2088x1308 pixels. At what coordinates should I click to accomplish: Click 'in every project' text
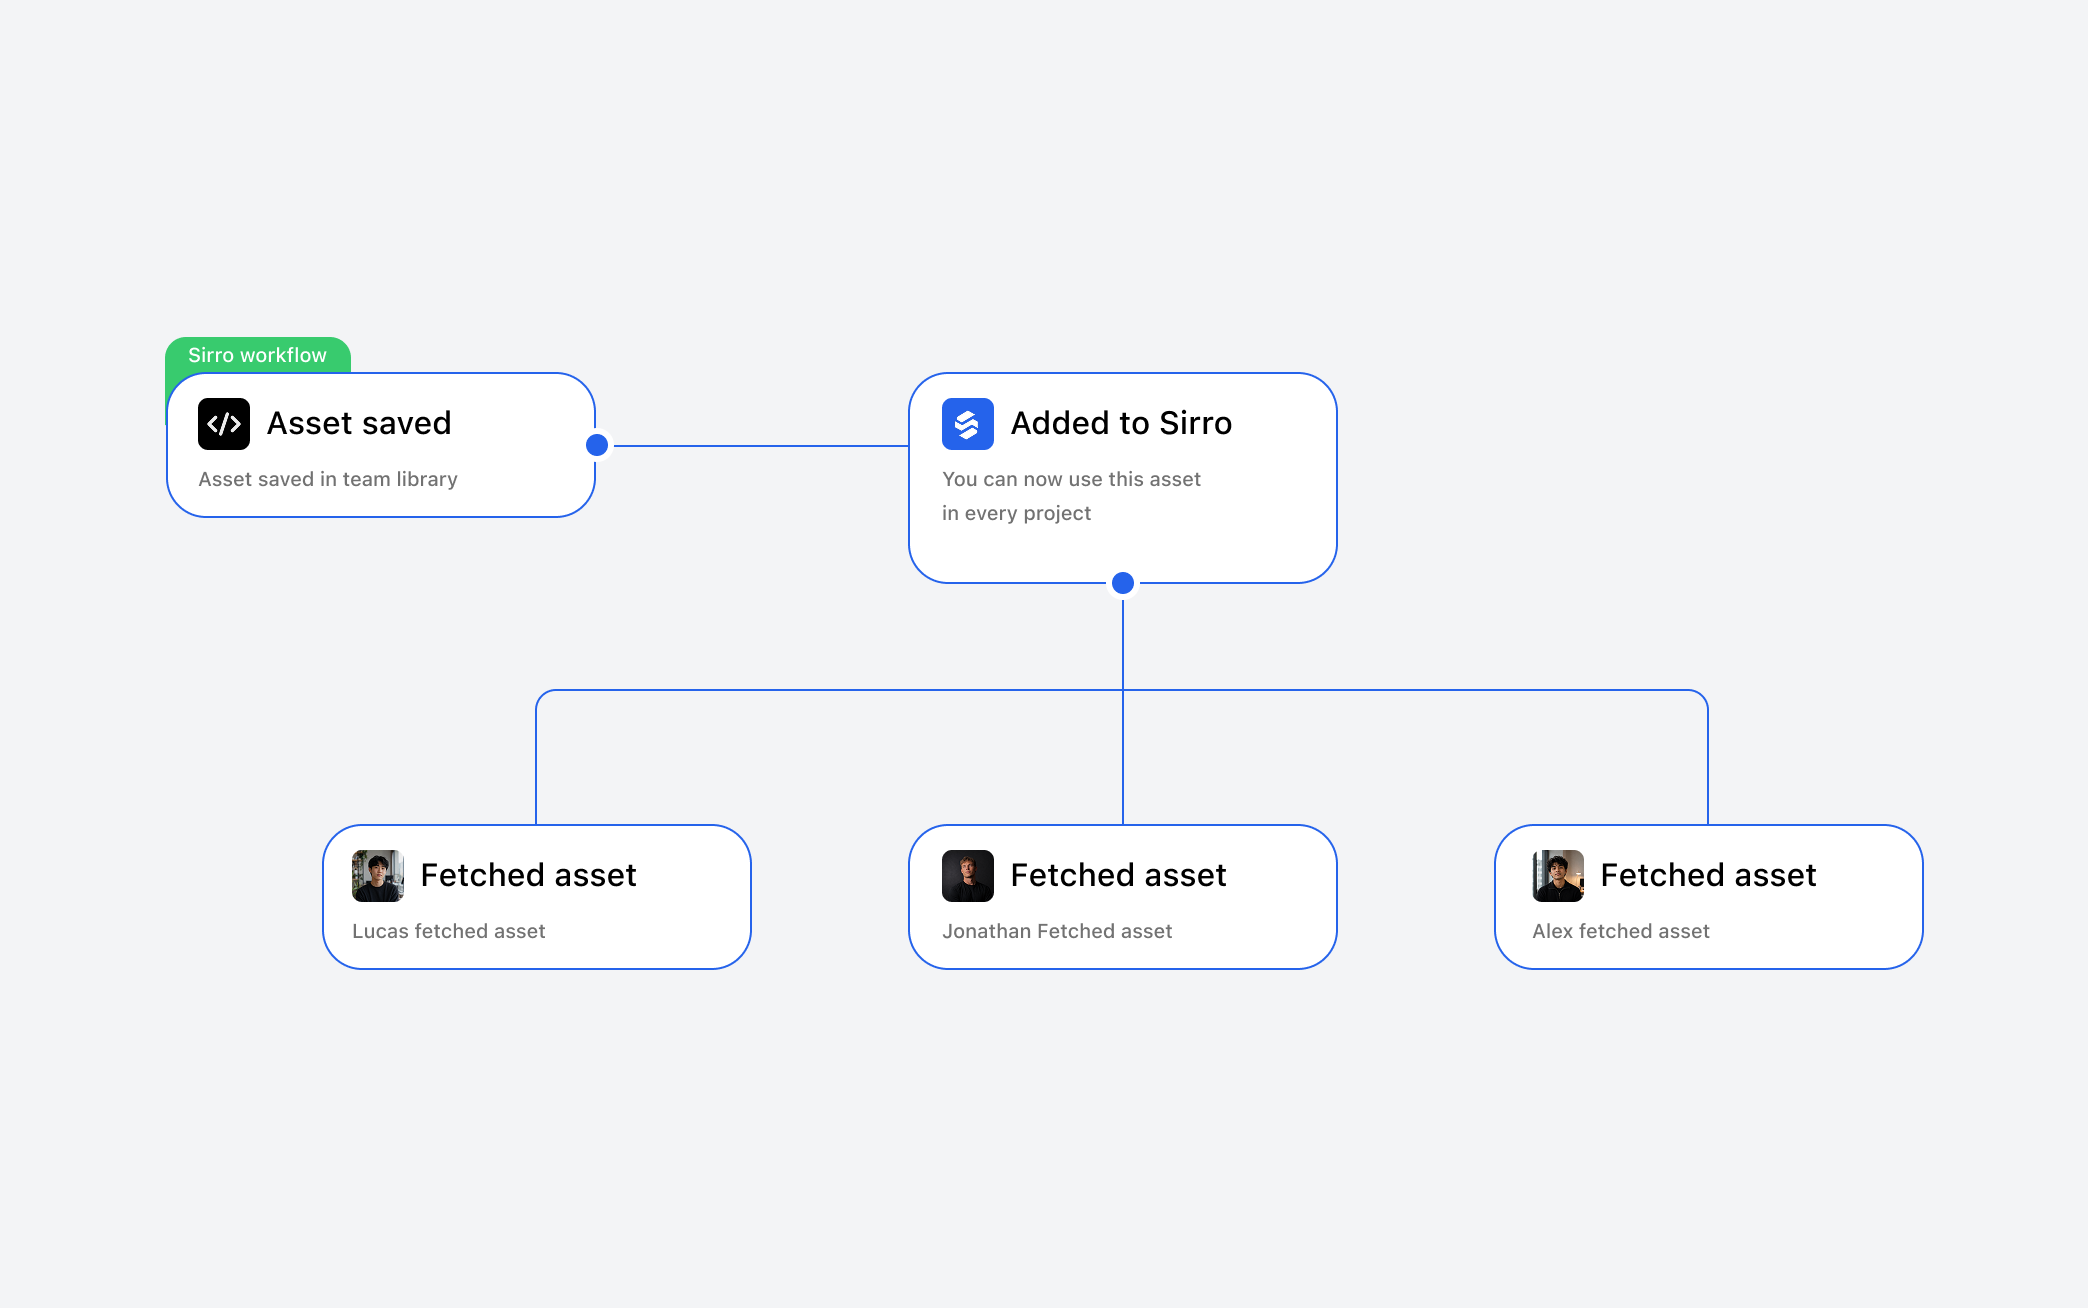pos(1016,513)
